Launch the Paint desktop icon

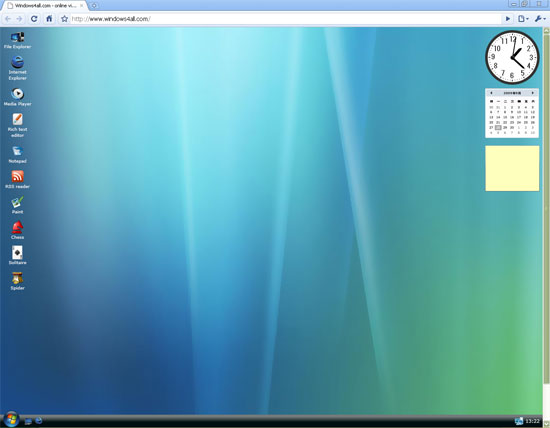tap(18, 205)
